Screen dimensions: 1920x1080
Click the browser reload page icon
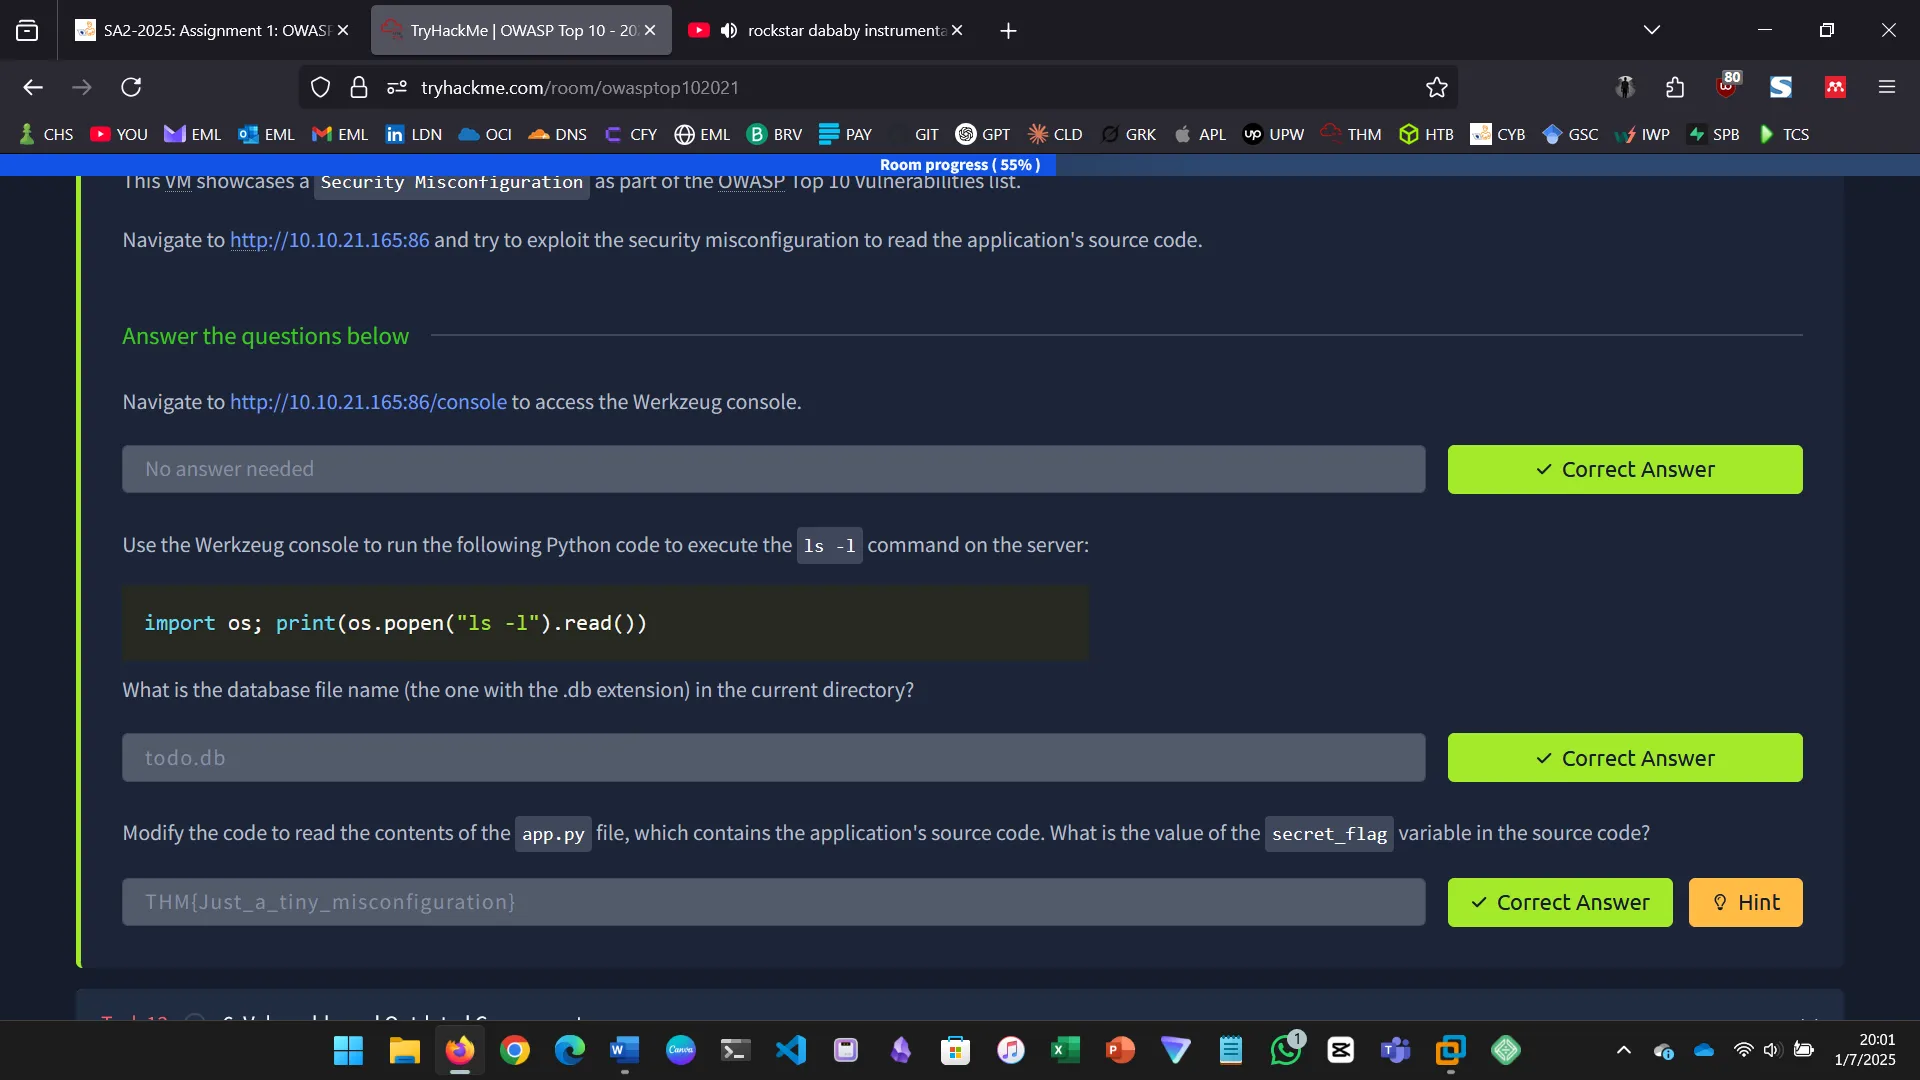tap(131, 88)
